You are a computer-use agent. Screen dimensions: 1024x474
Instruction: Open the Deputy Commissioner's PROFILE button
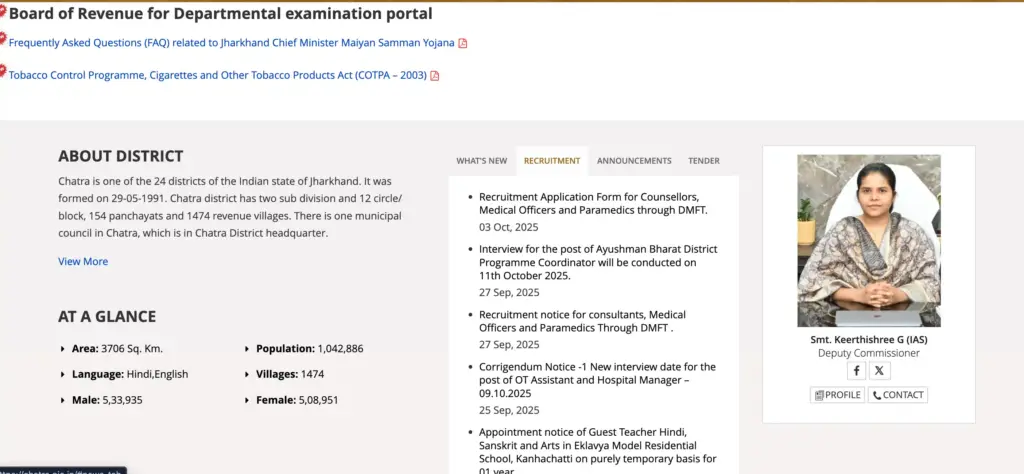(838, 395)
